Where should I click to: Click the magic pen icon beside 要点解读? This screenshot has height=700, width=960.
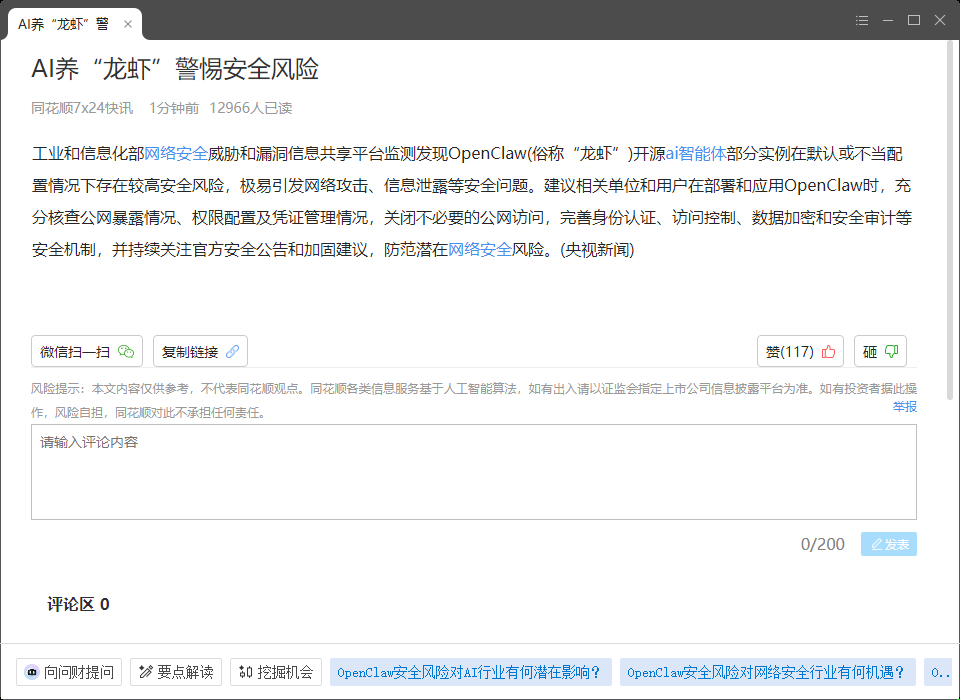click(x=146, y=672)
